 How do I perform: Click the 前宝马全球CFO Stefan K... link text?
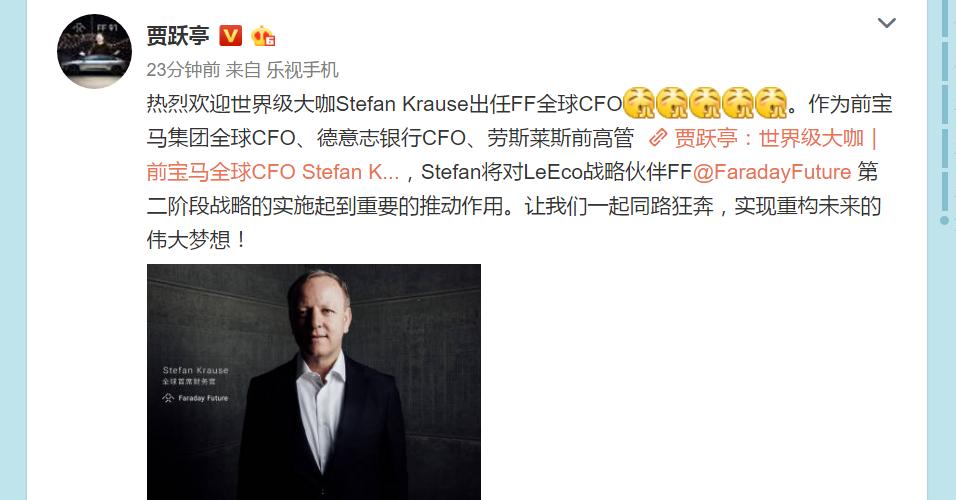pos(273,172)
